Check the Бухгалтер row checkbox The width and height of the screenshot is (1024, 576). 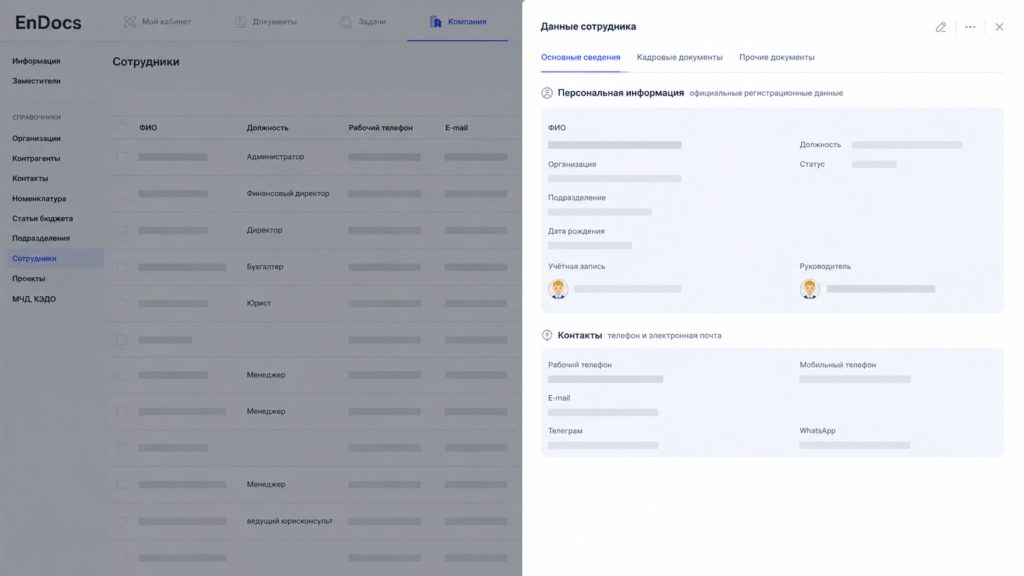pyautogui.click(x=122, y=267)
